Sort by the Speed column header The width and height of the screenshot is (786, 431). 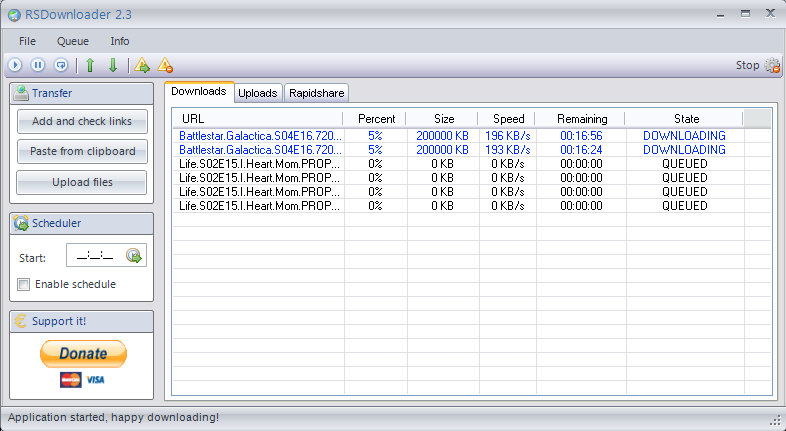point(508,119)
